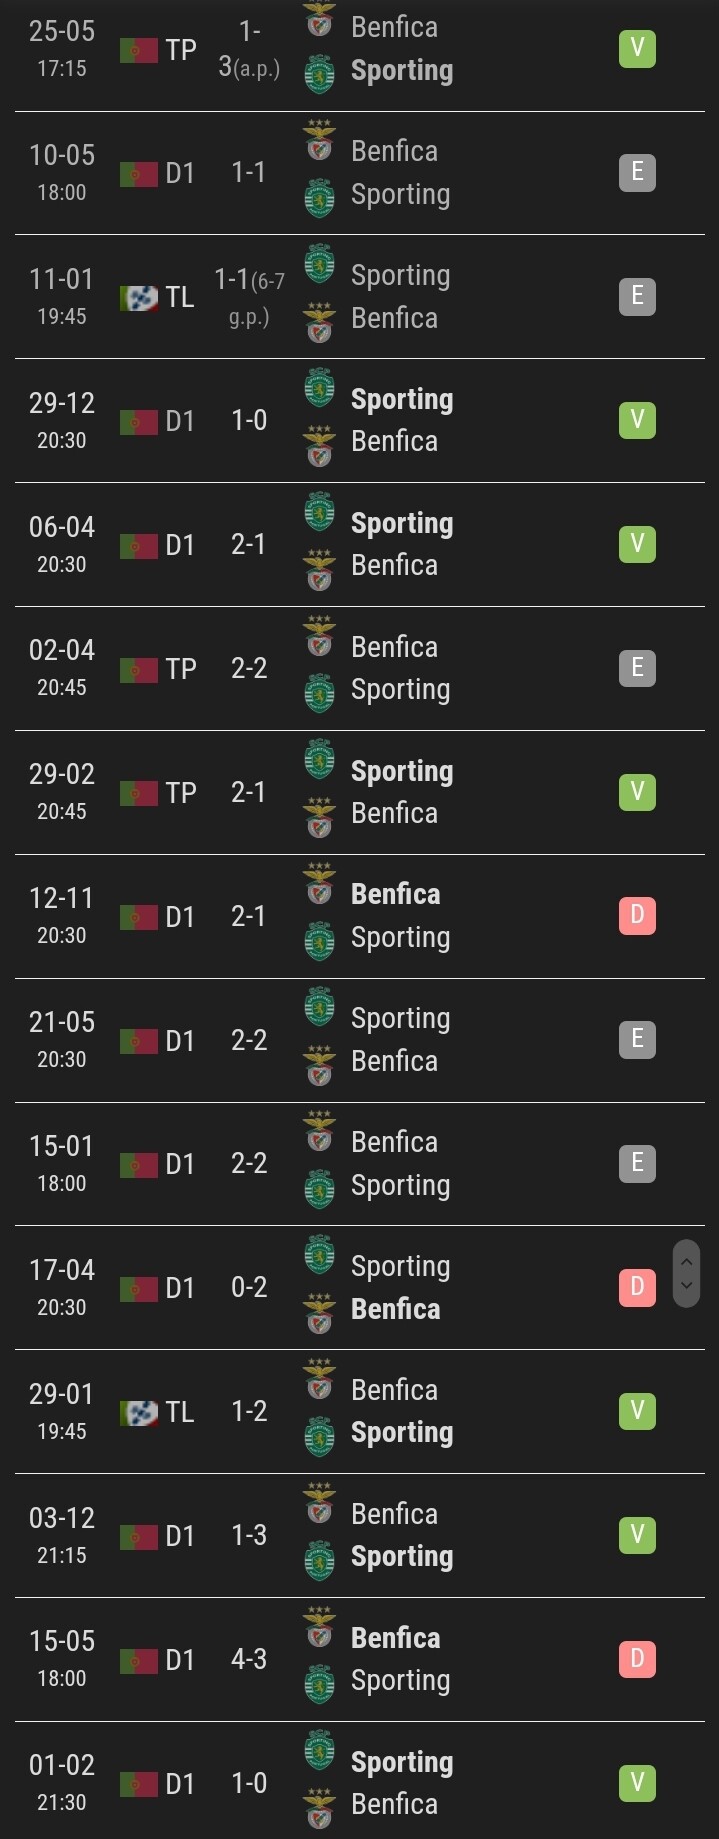Click green V badge for 06-04 match
719x1839 pixels.
(637, 544)
